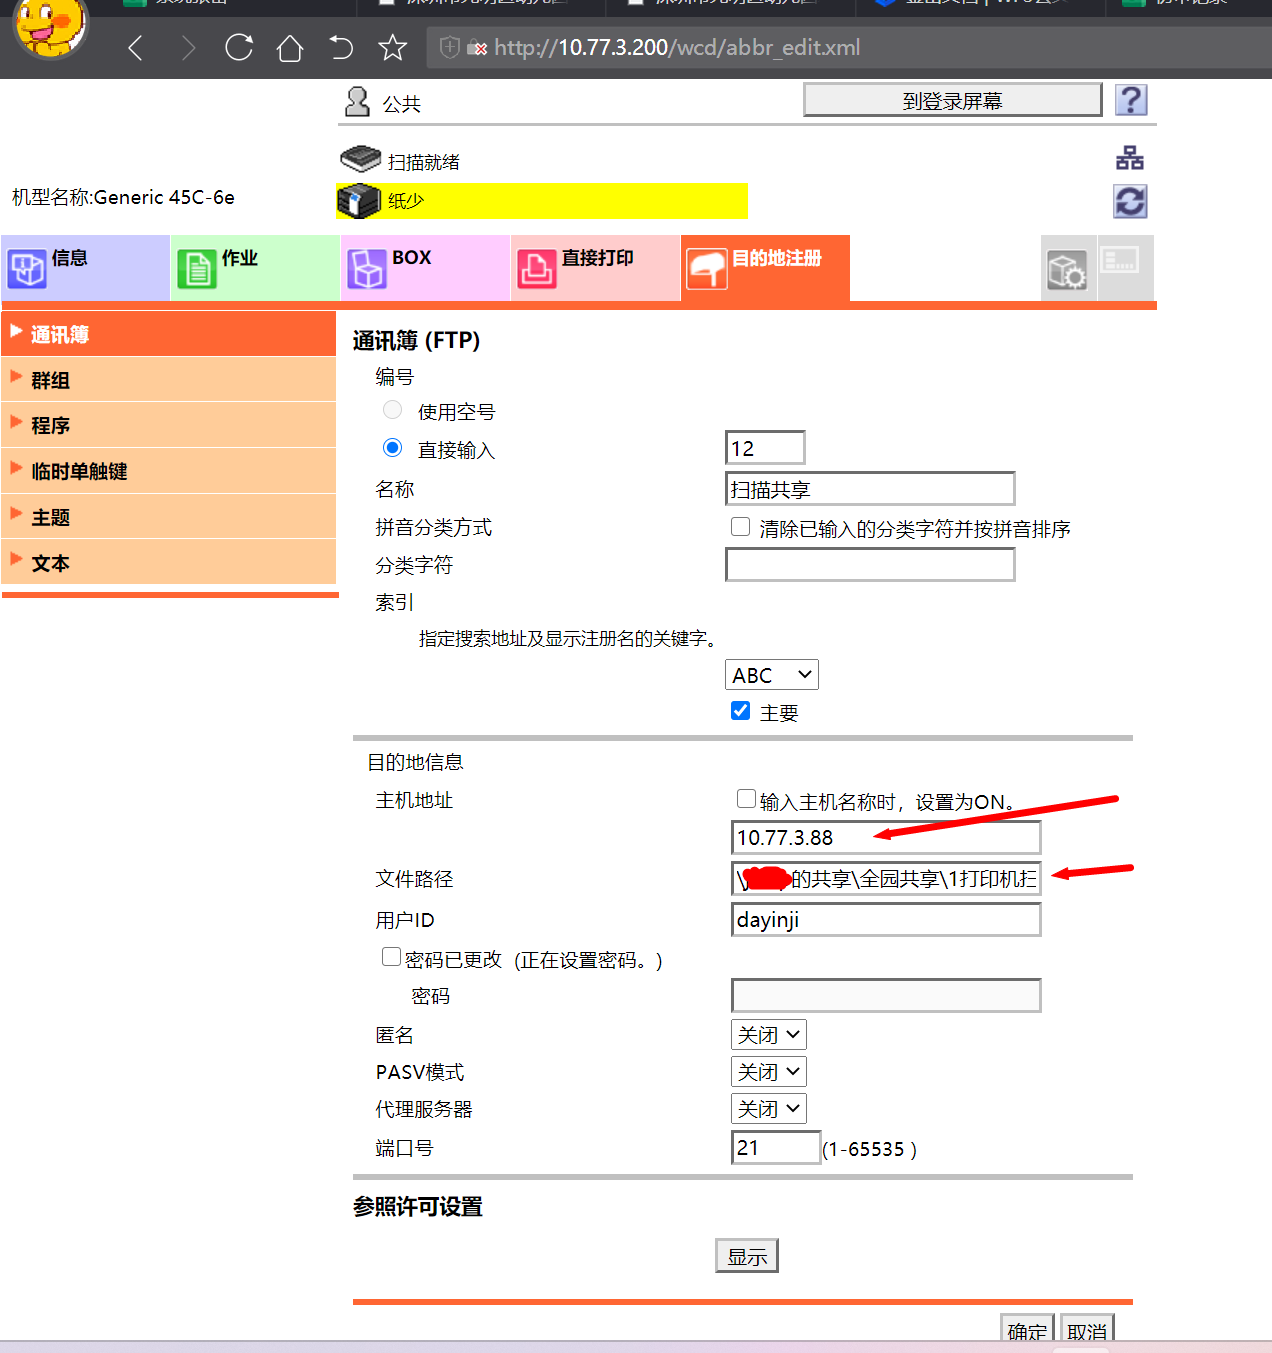Click the network device icon
Viewport: 1272px width, 1353px height.
click(1130, 158)
